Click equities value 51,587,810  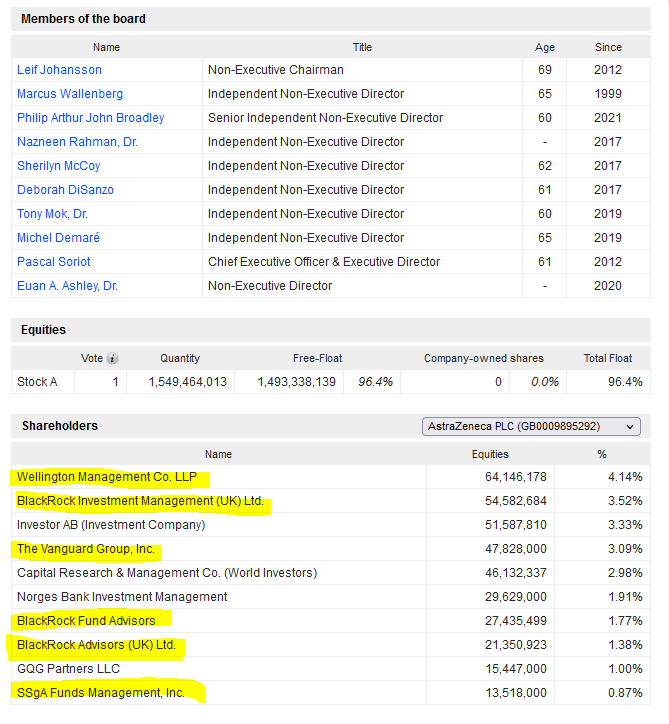[516, 525]
